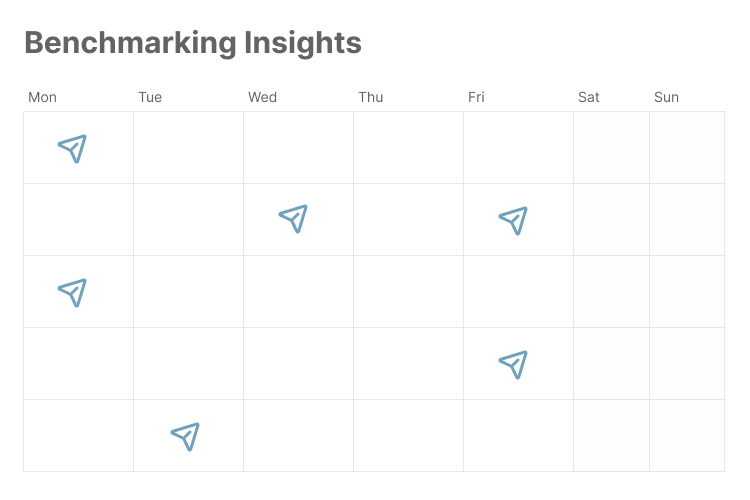Click the send icon in fourth-row Friday cell
The height and width of the screenshot is (500, 750).
click(x=513, y=365)
